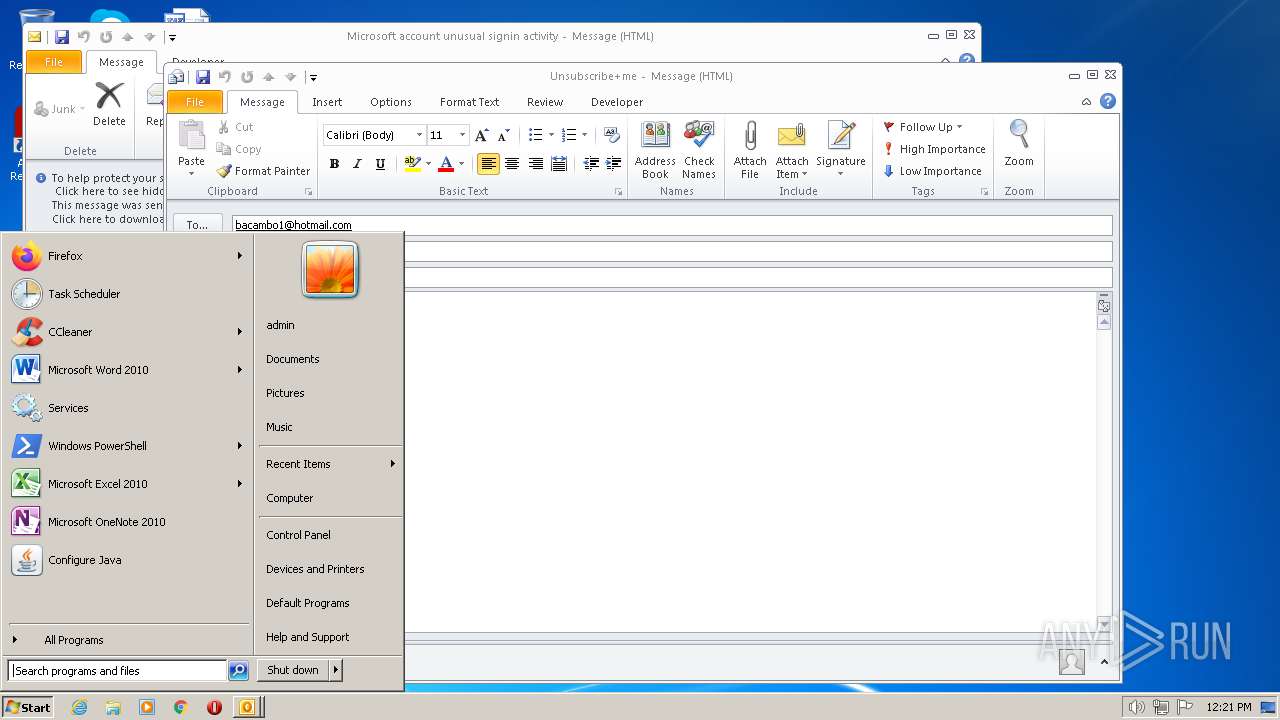Viewport: 1280px width, 720px height.
Task: Toggle Underline formatting
Action: [380, 164]
